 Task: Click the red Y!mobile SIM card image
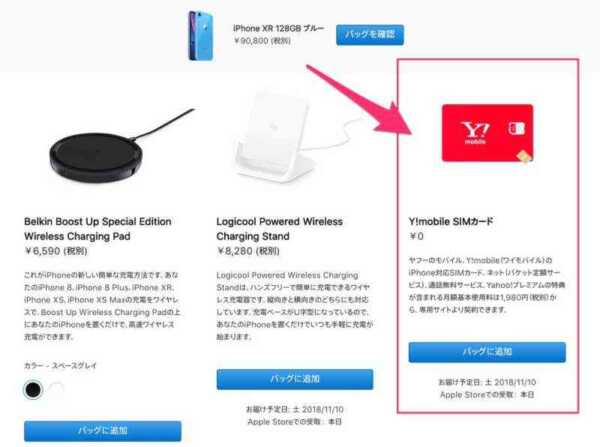click(x=488, y=133)
